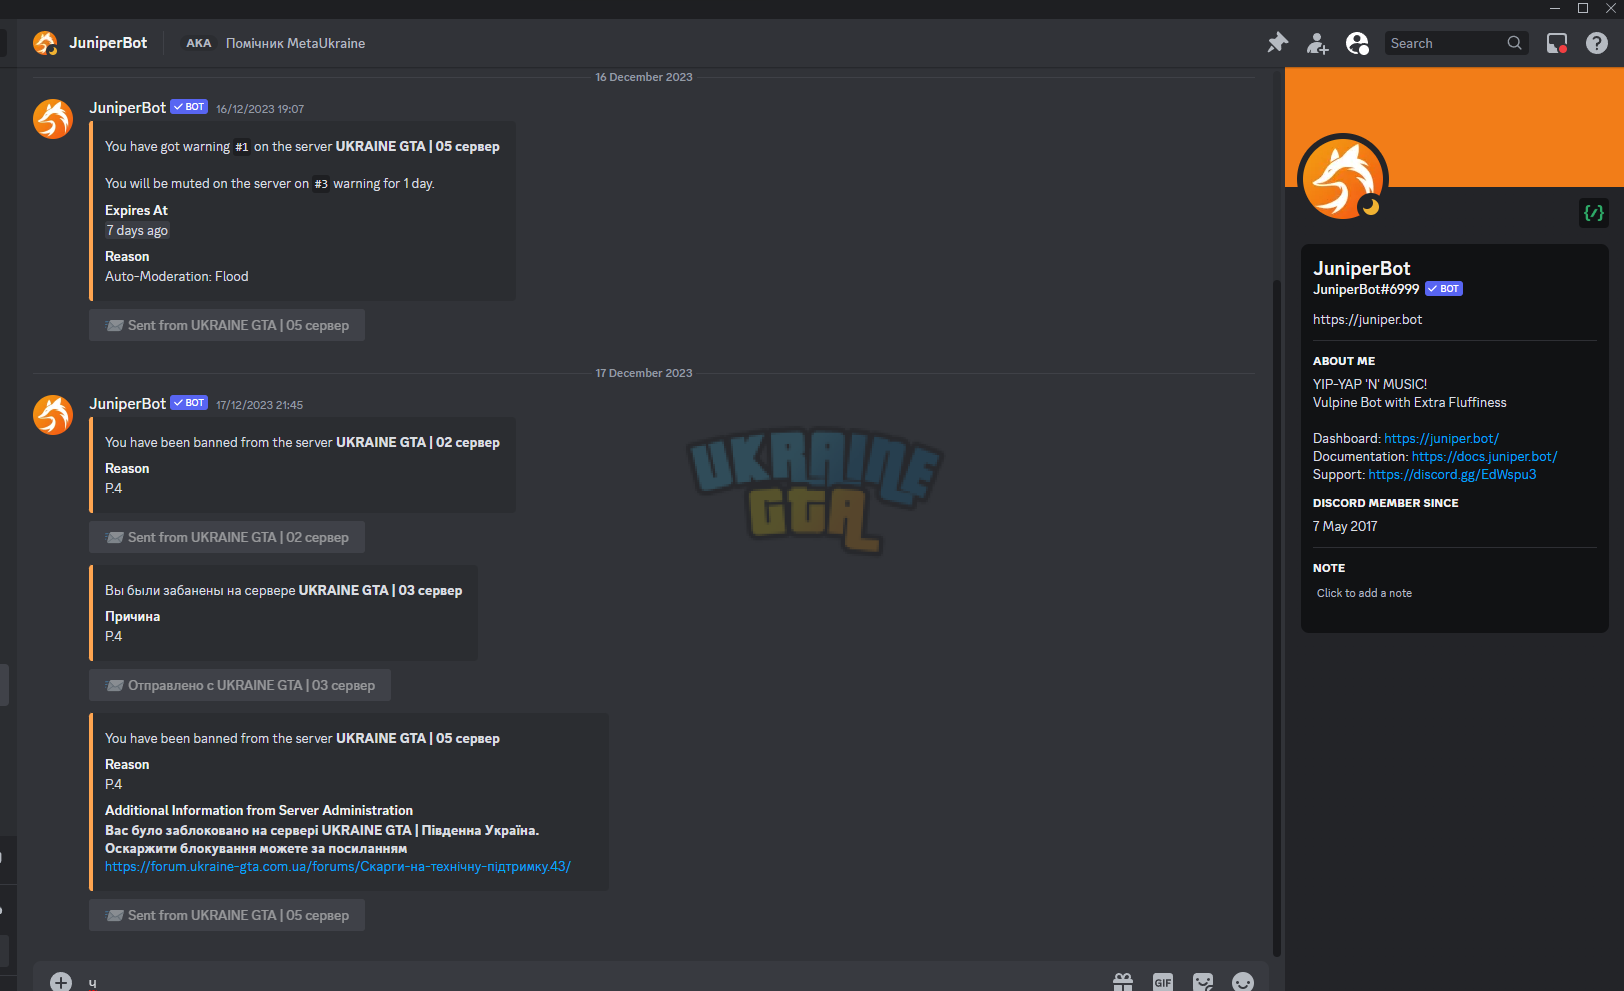Click 'Sent from UKRAINE GTA | 05 сервер' under the warning
Viewport: 1624px width, 991px height.
(x=227, y=325)
